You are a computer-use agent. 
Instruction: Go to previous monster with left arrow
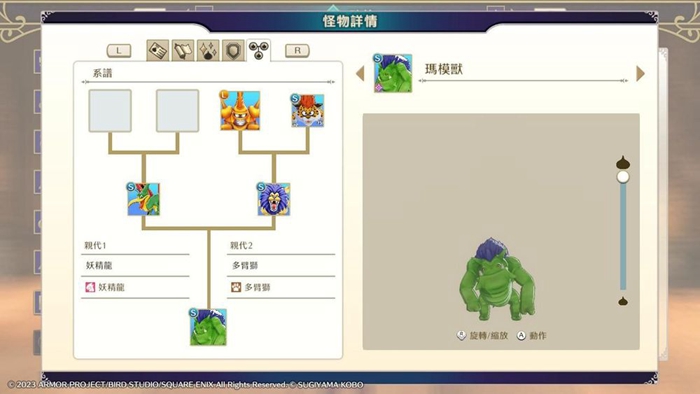360,74
